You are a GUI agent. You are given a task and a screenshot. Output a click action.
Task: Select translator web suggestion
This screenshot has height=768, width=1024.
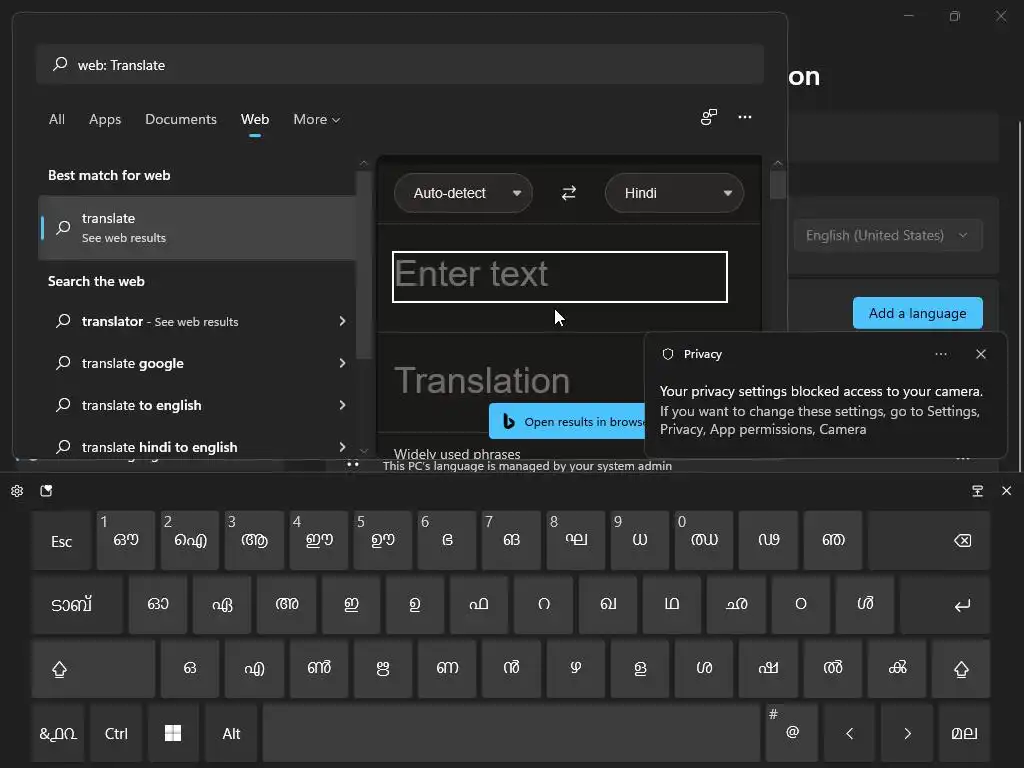pyautogui.click(x=199, y=321)
